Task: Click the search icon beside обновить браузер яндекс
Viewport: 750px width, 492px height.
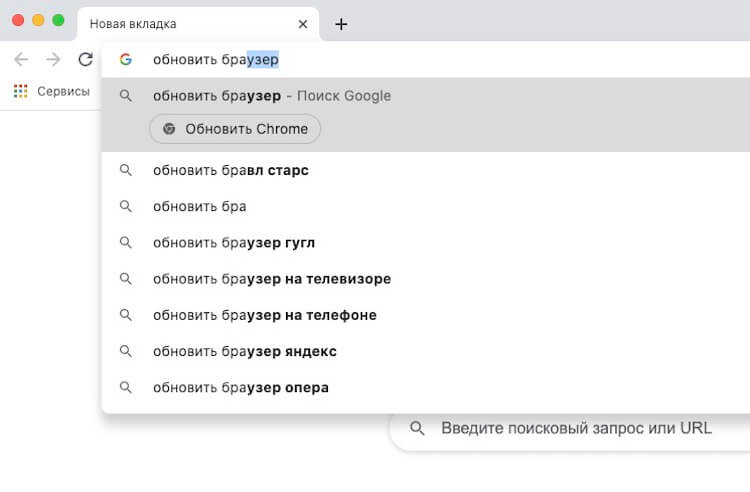Action: click(x=126, y=351)
